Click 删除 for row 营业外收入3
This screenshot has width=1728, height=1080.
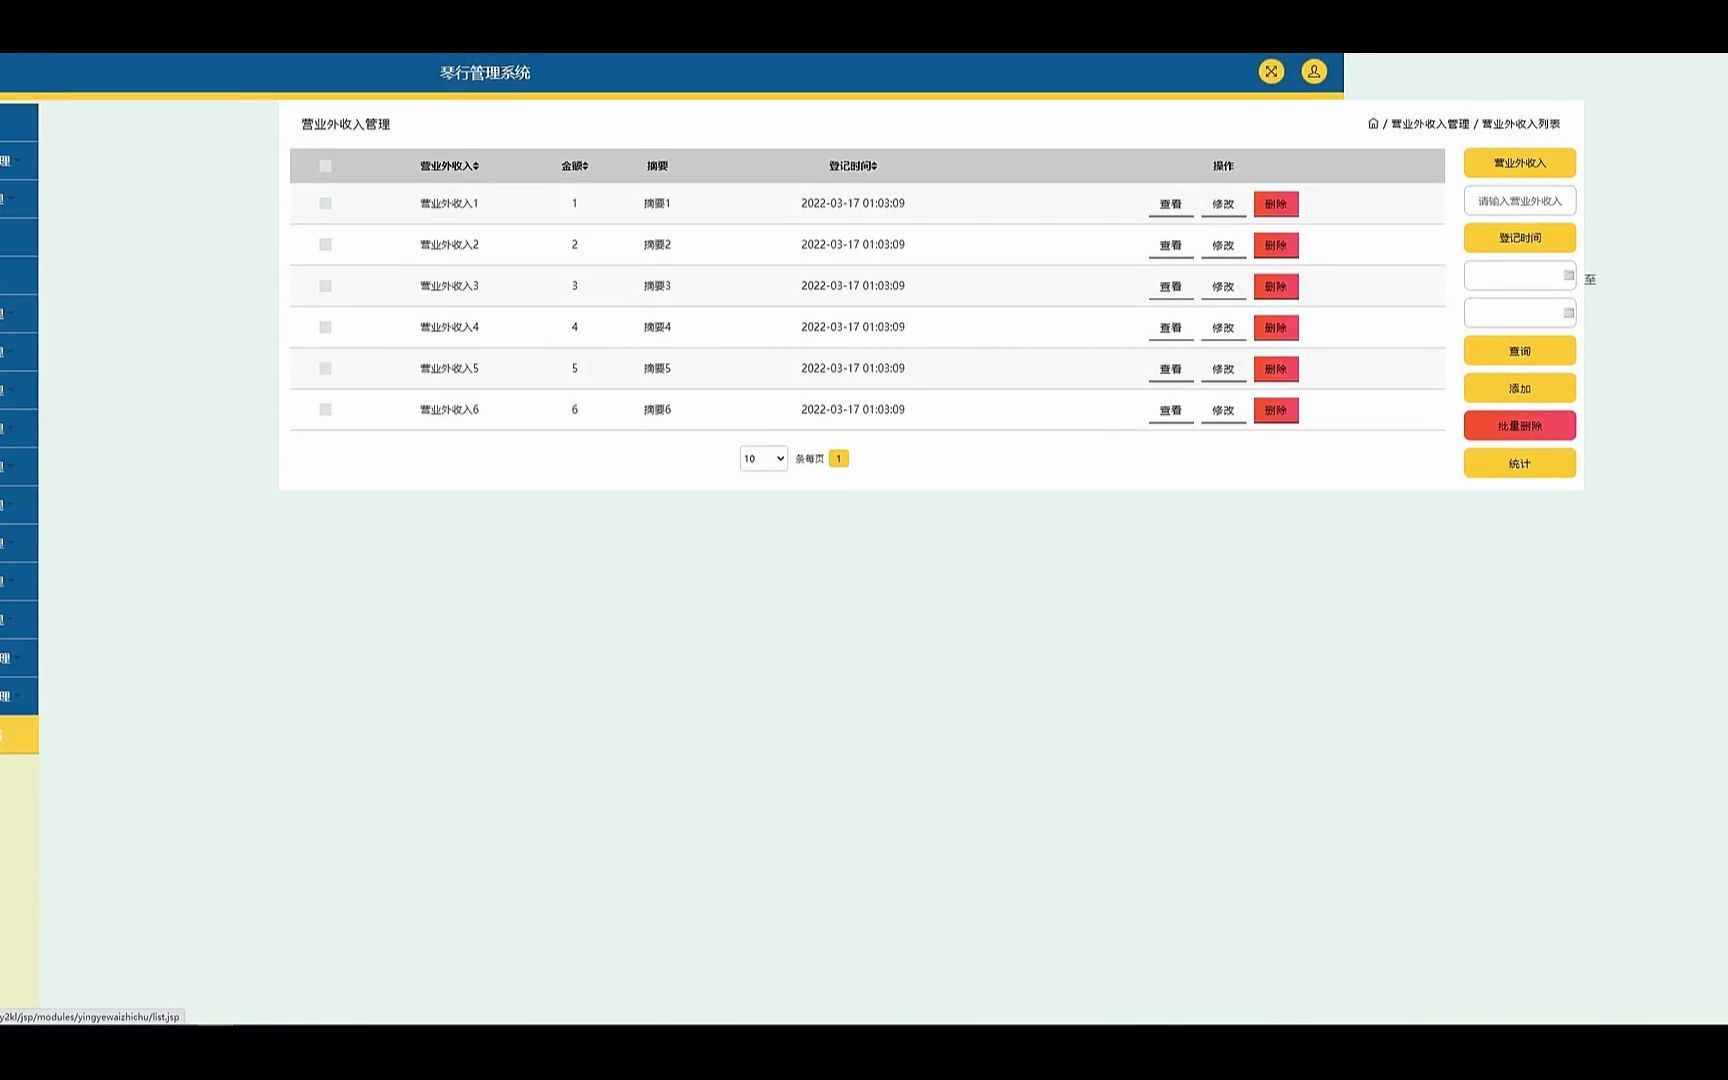click(x=1276, y=286)
